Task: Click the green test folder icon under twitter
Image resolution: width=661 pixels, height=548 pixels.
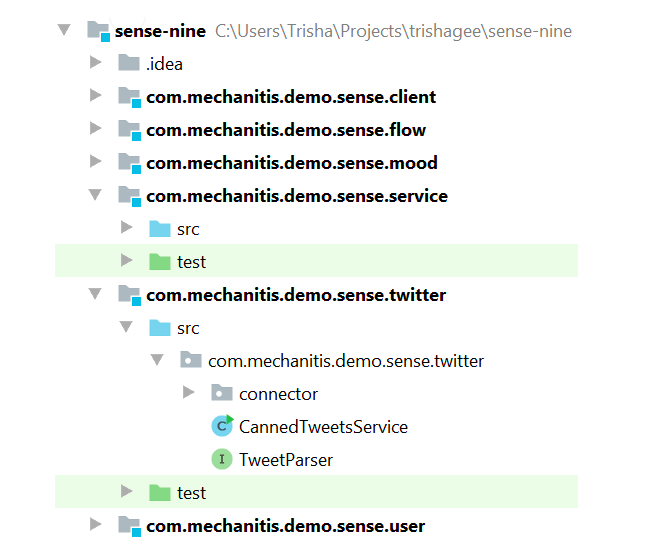Action: click(x=160, y=492)
